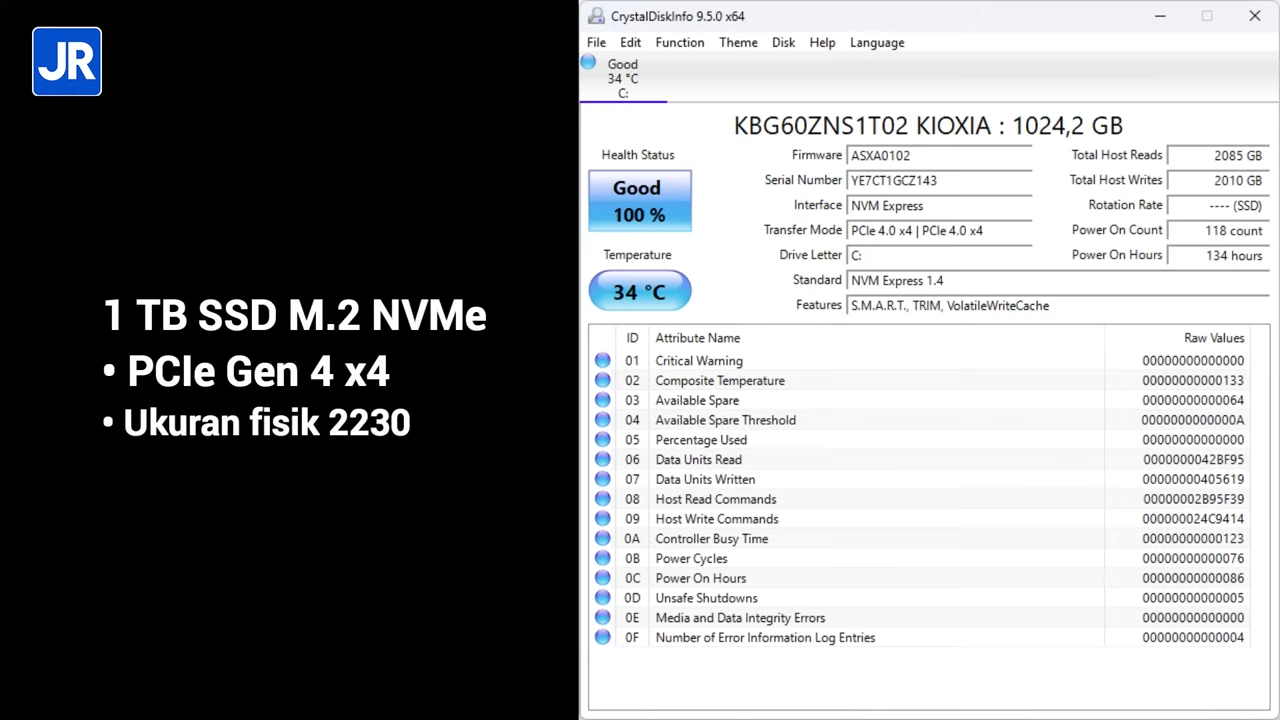The image size is (1280, 720).
Task: Click raw value 00000000000076
Action: click(x=1193, y=559)
